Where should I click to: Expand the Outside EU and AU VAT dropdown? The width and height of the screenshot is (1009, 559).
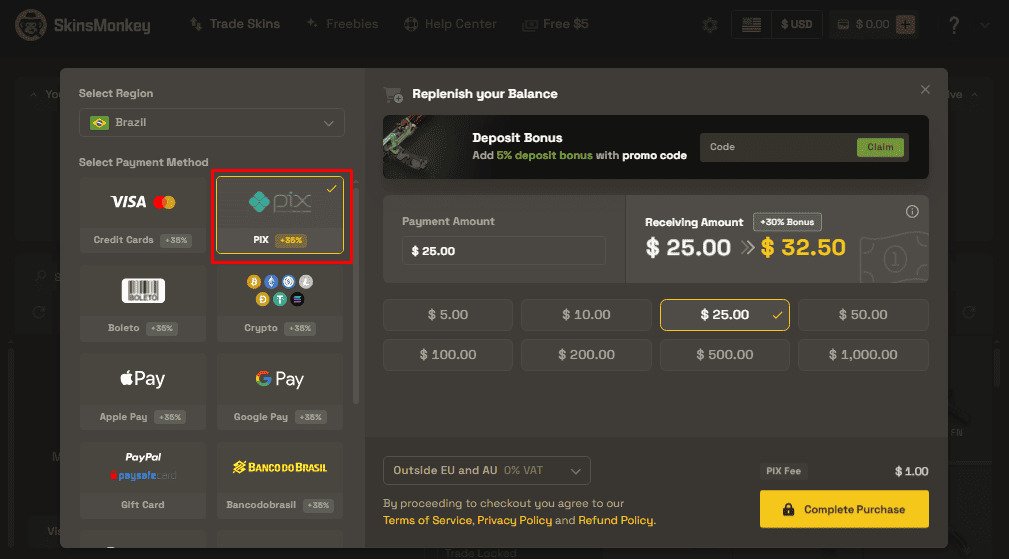point(486,470)
